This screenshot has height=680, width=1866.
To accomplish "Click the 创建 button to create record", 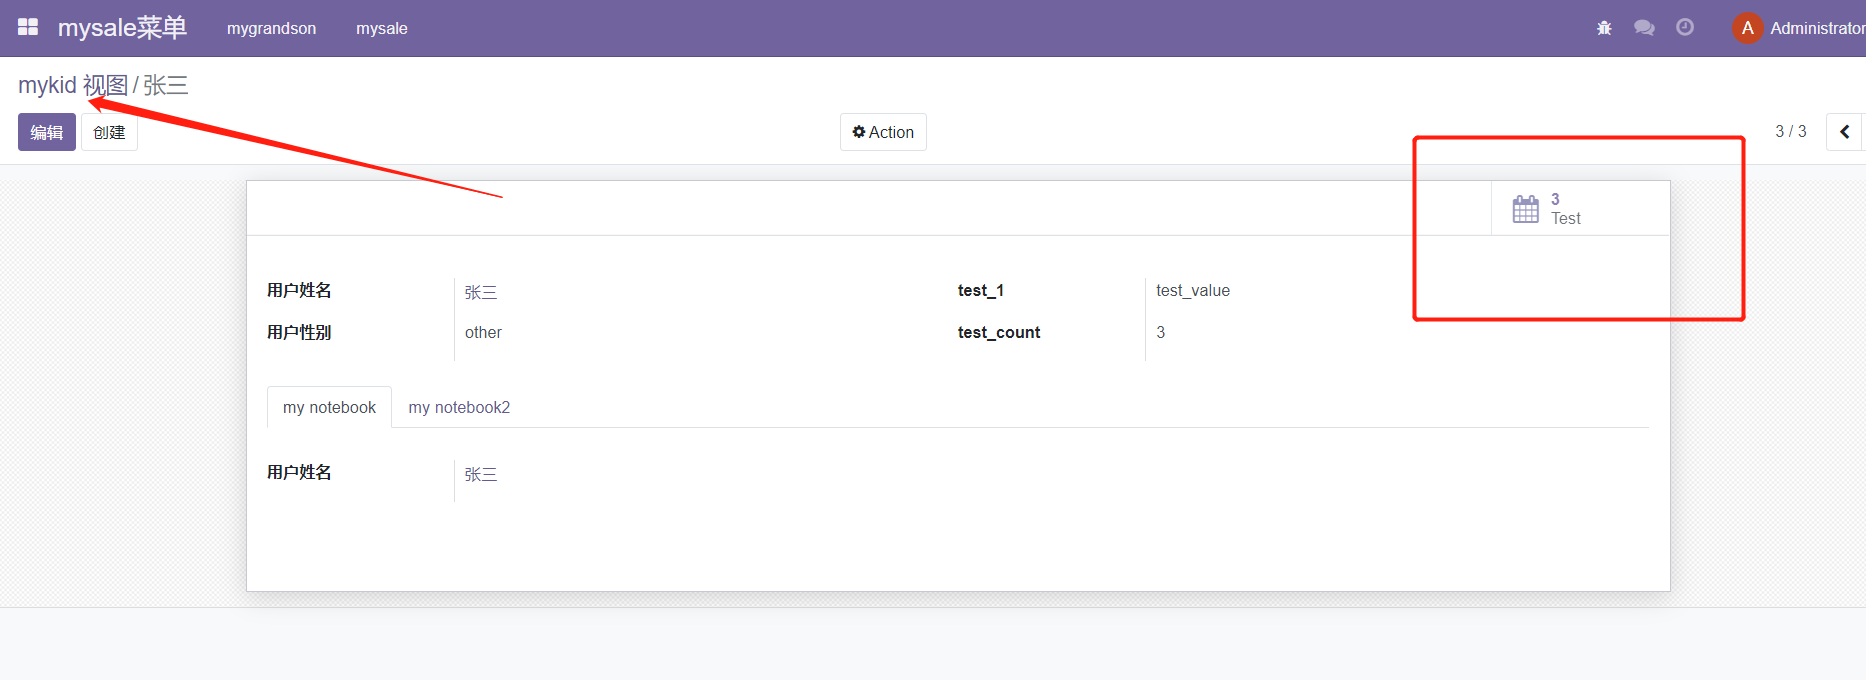I will (x=109, y=131).
